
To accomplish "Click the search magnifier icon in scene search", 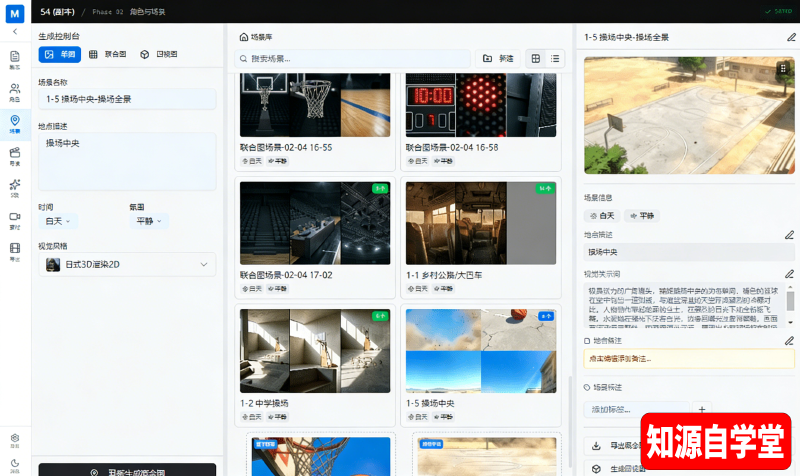I will (243, 59).
